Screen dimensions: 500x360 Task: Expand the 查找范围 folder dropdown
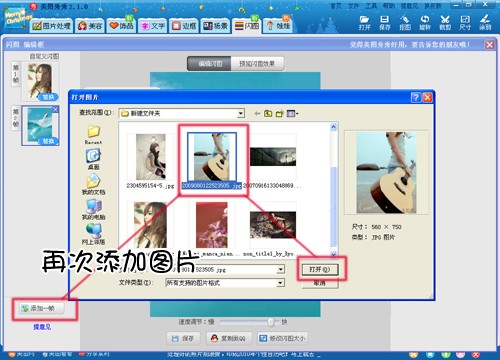[x=240, y=114]
